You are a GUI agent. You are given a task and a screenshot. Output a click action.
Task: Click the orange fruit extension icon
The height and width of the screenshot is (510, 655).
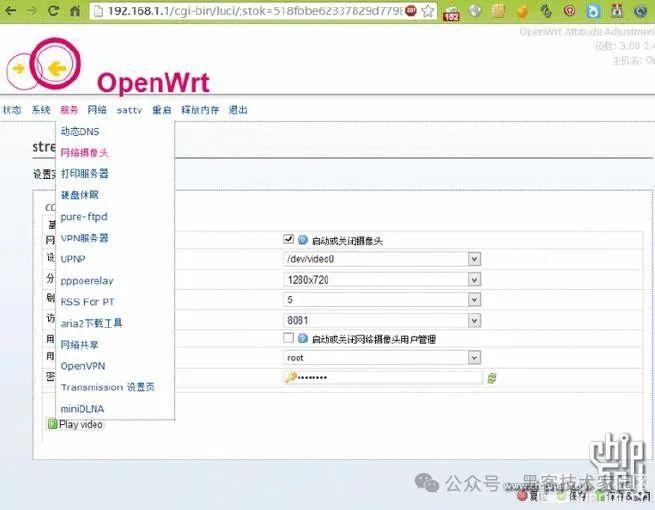(522, 11)
